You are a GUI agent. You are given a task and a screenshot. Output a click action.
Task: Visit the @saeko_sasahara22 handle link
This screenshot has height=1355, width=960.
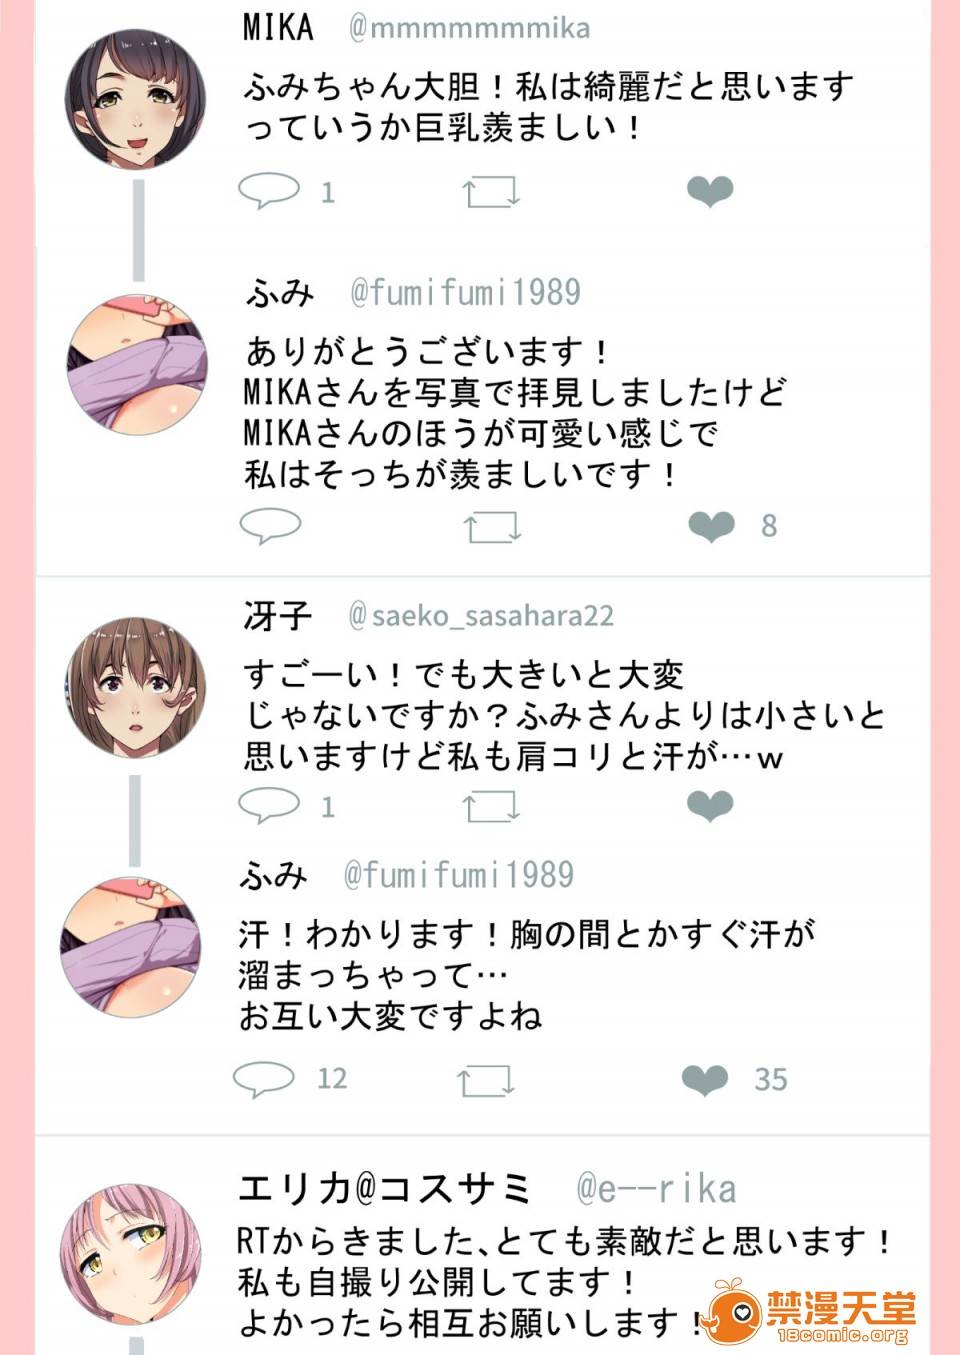click(481, 615)
